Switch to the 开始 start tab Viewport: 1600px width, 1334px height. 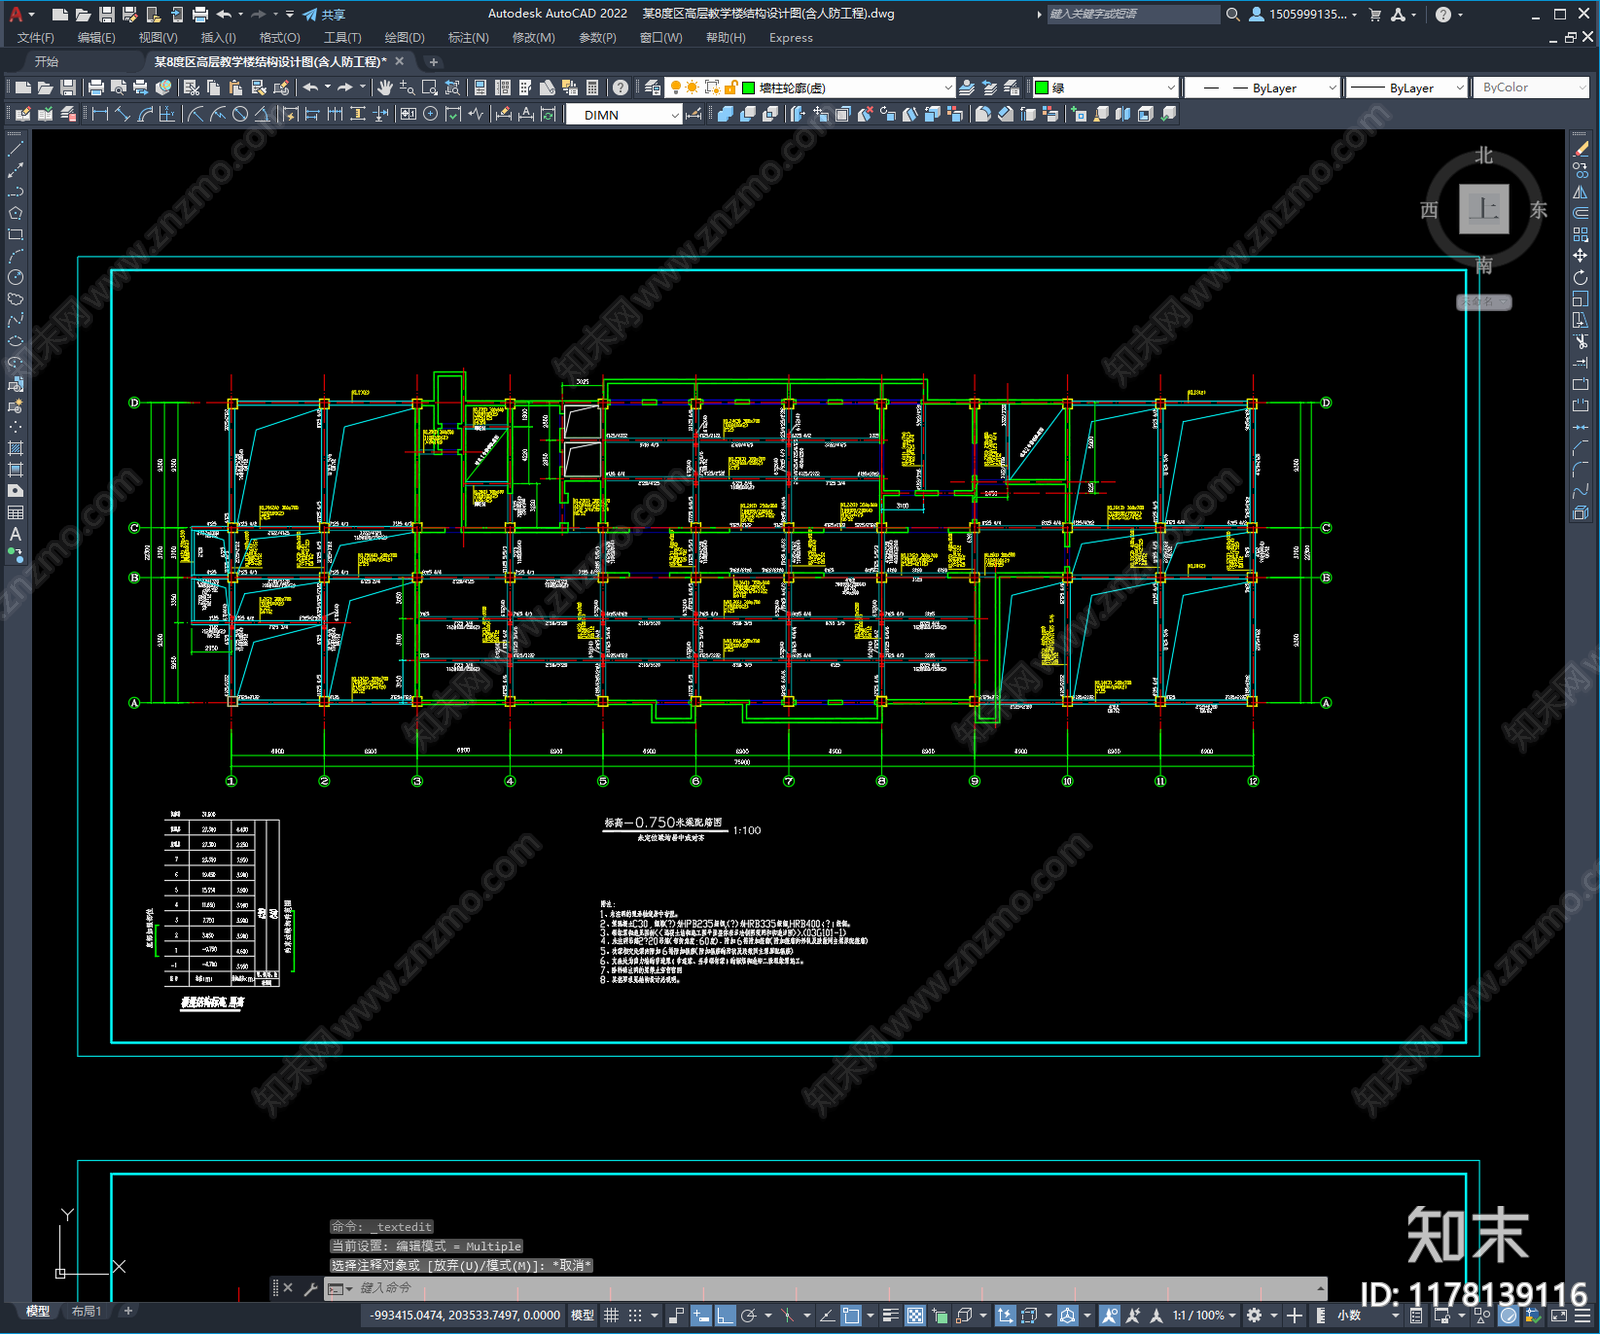click(x=46, y=62)
